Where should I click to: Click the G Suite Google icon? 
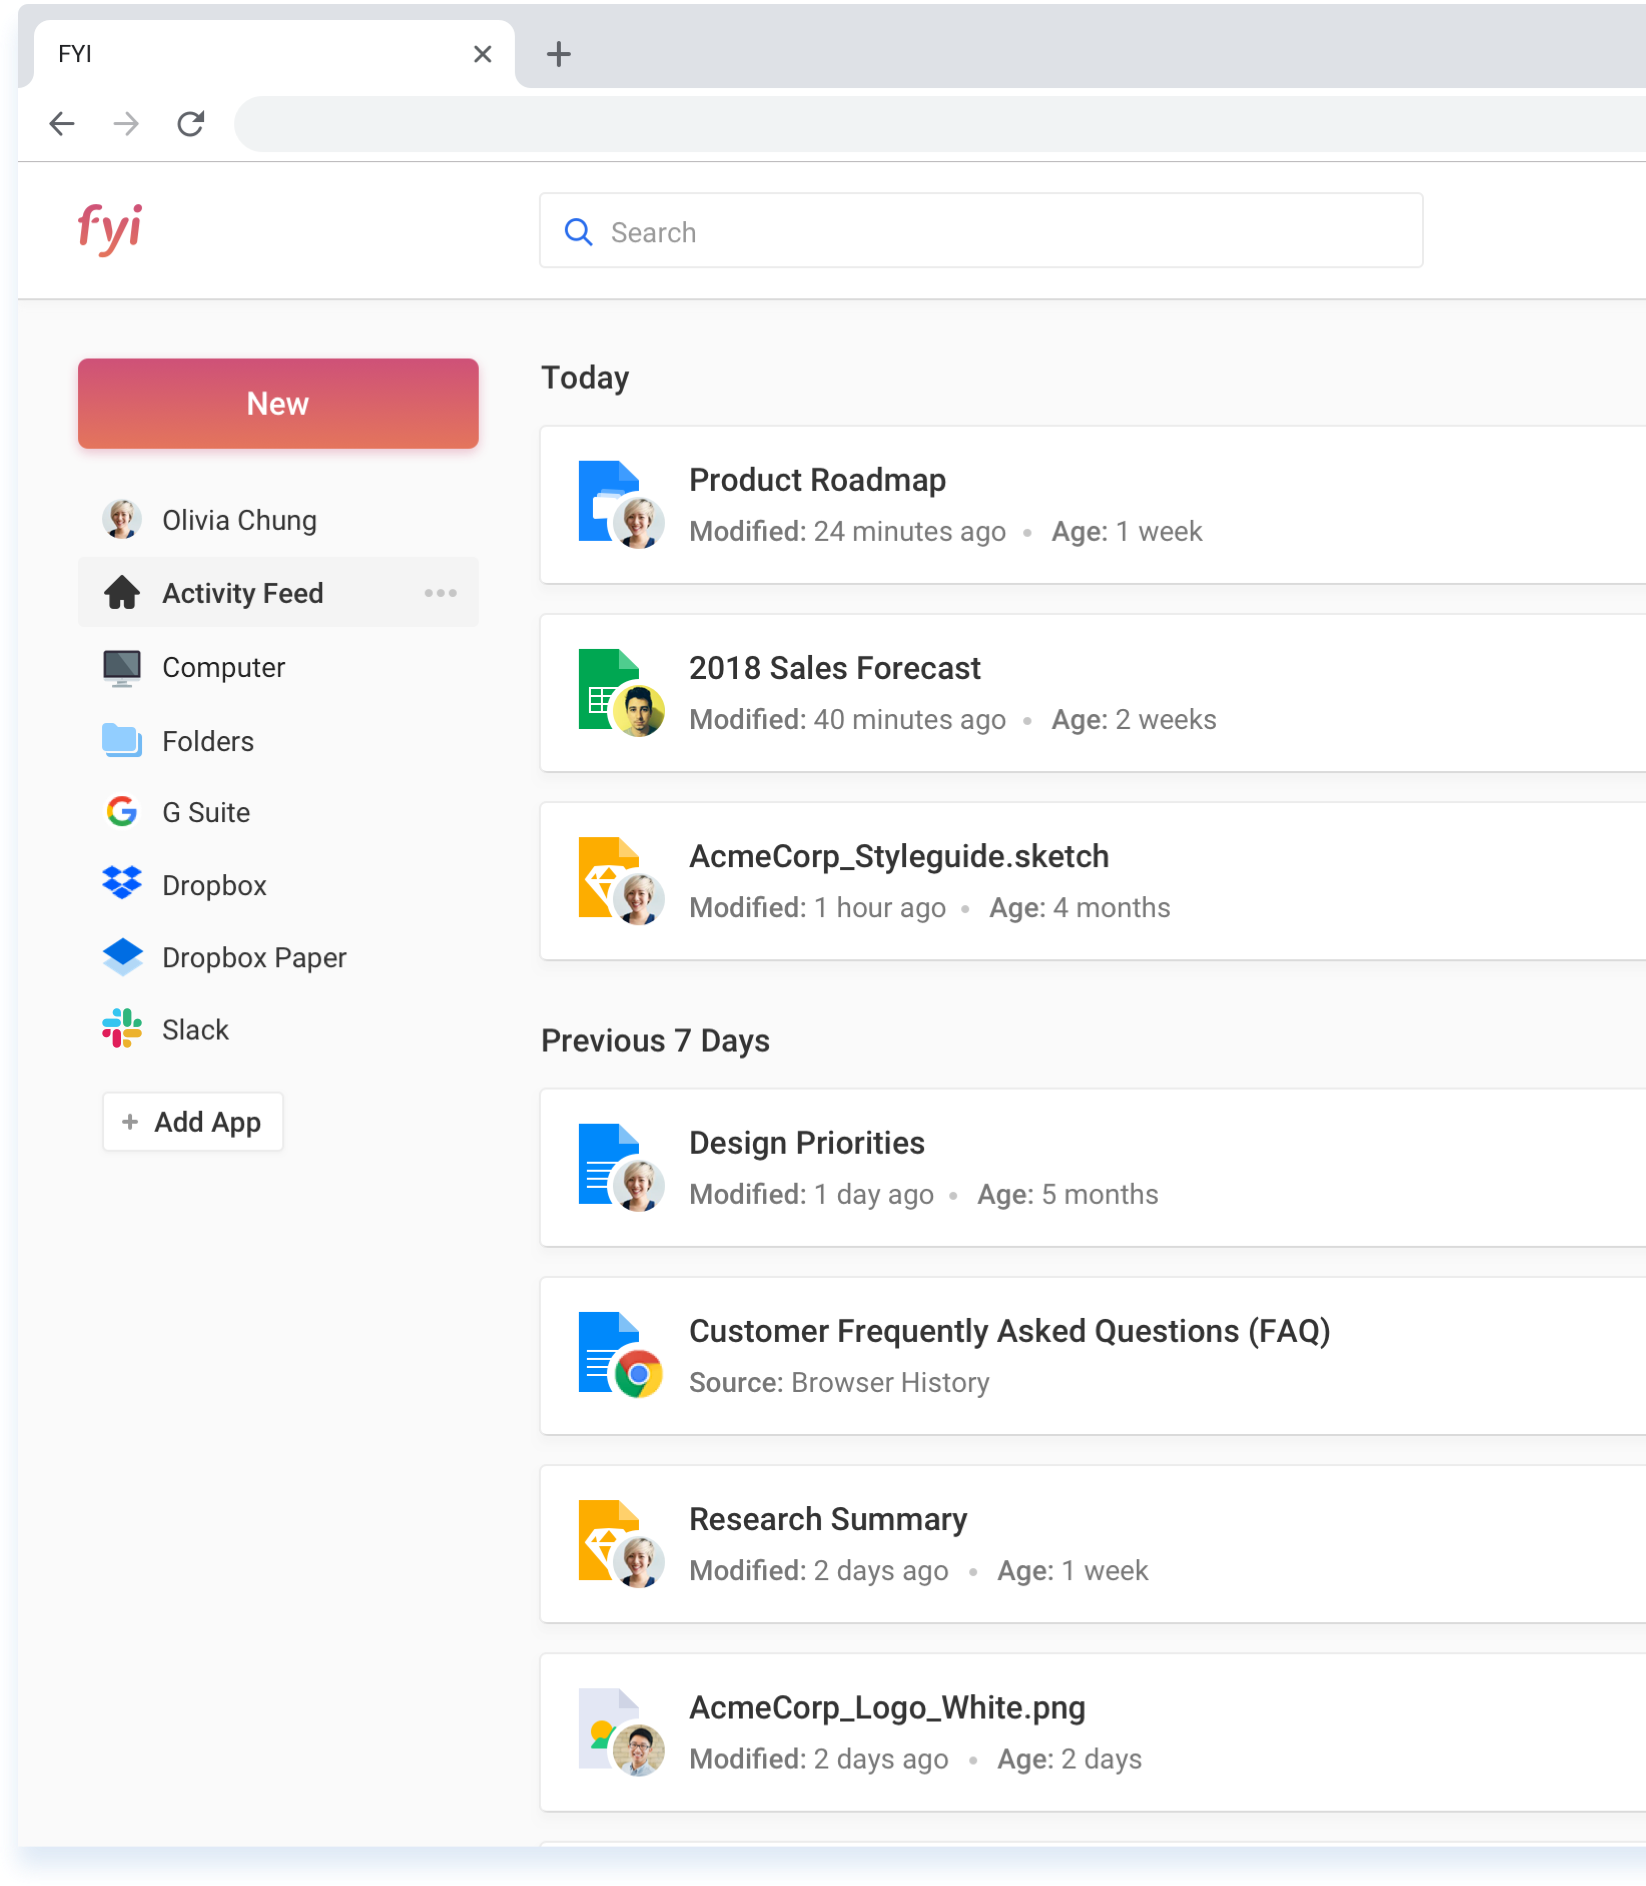point(122,812)
